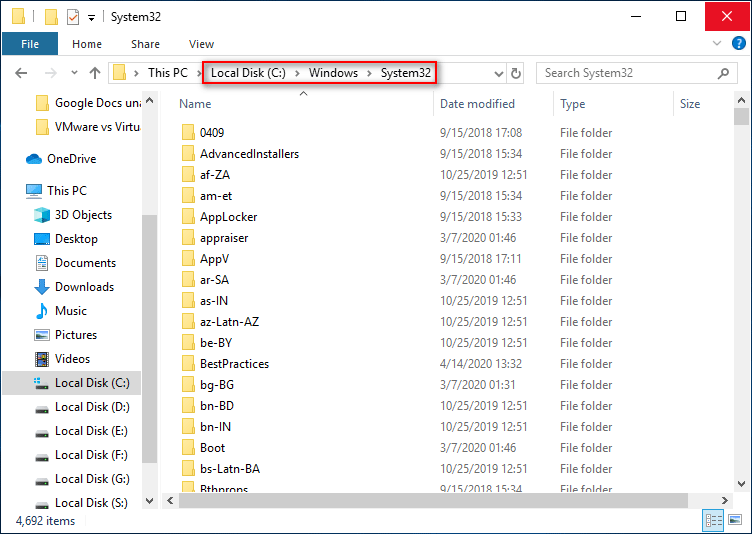Switch to large icons view in status bar
The image size is (752, 534).
pyautogui.click(x=735, y=521)
